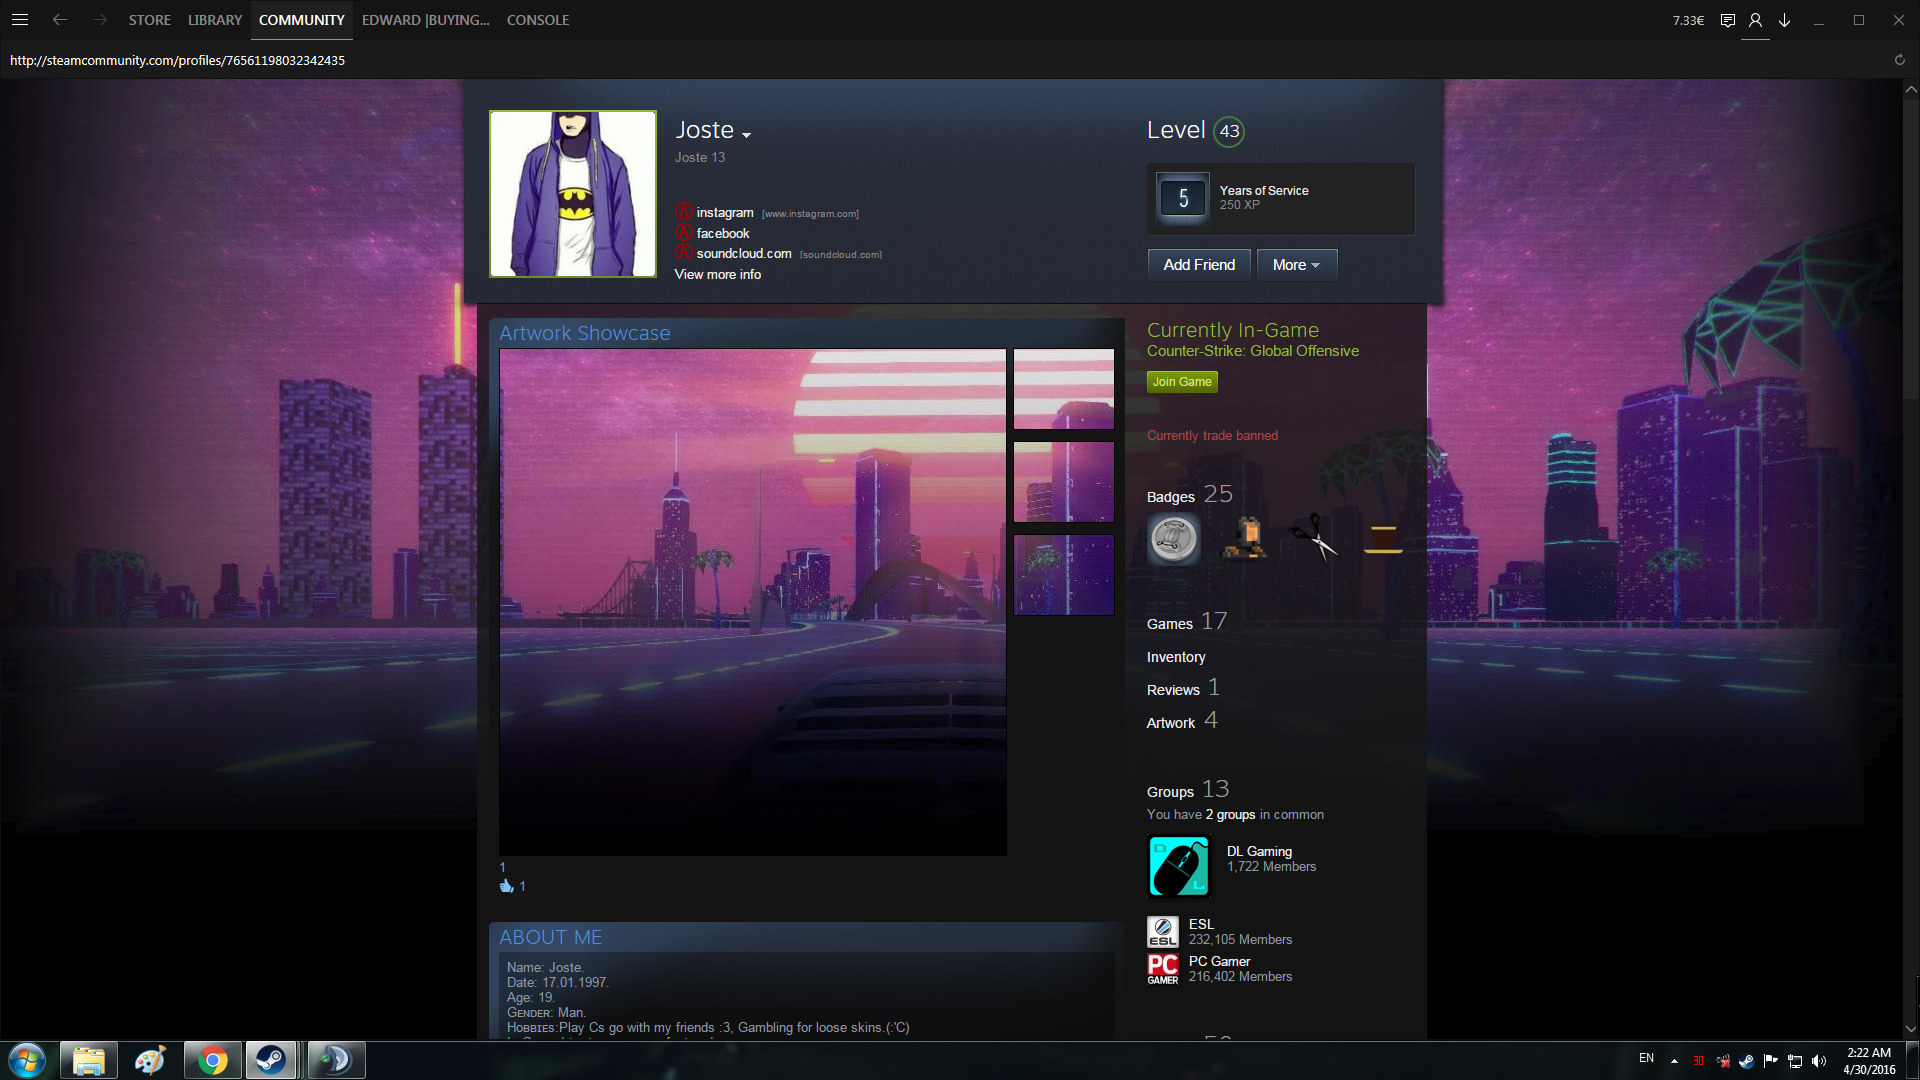Select the second artwork showcase thumbnail
Viewport: 1920px width, 1080px height.
coord(1063,482)
